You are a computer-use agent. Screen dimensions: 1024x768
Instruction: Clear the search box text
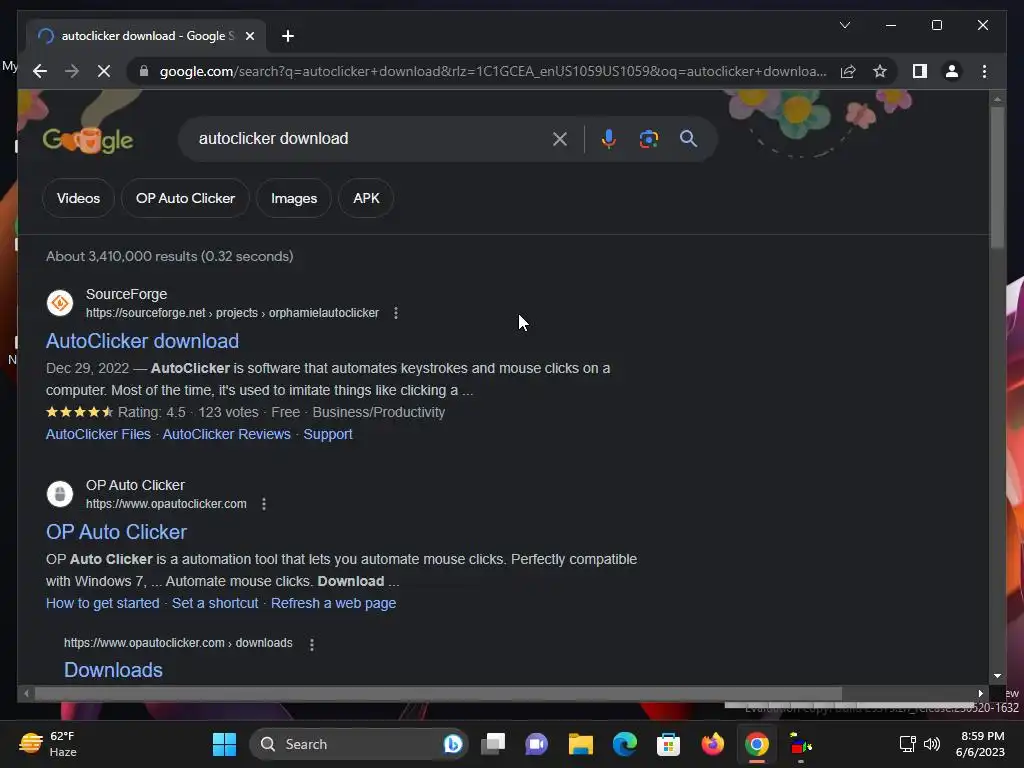(560, 138)
